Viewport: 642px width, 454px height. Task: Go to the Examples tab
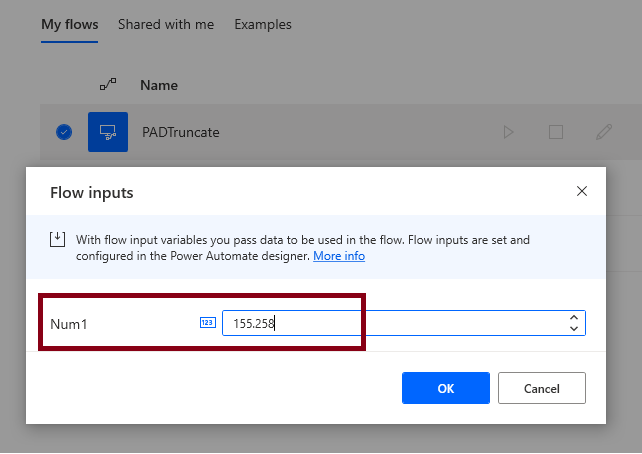(263, 24)
